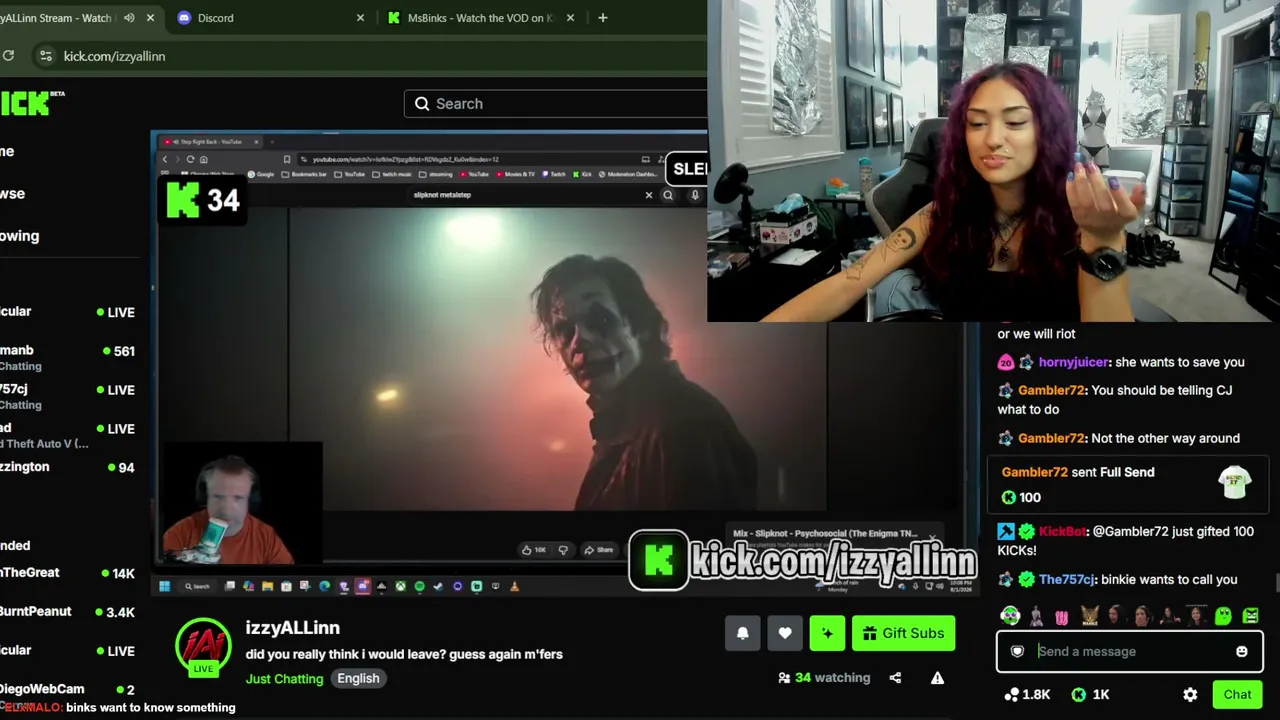Click the Kick search box

click(x=556, y=104)
